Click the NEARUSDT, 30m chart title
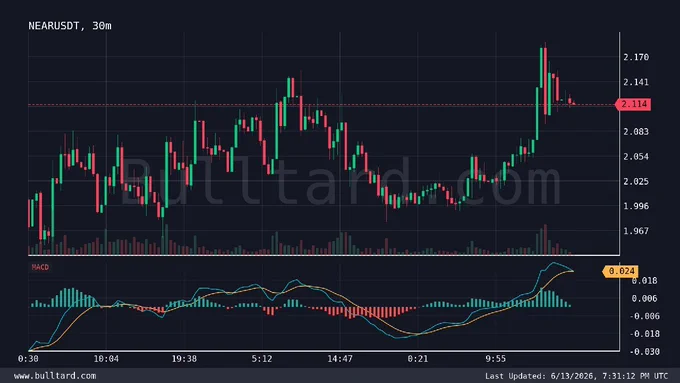 [70, 26]
